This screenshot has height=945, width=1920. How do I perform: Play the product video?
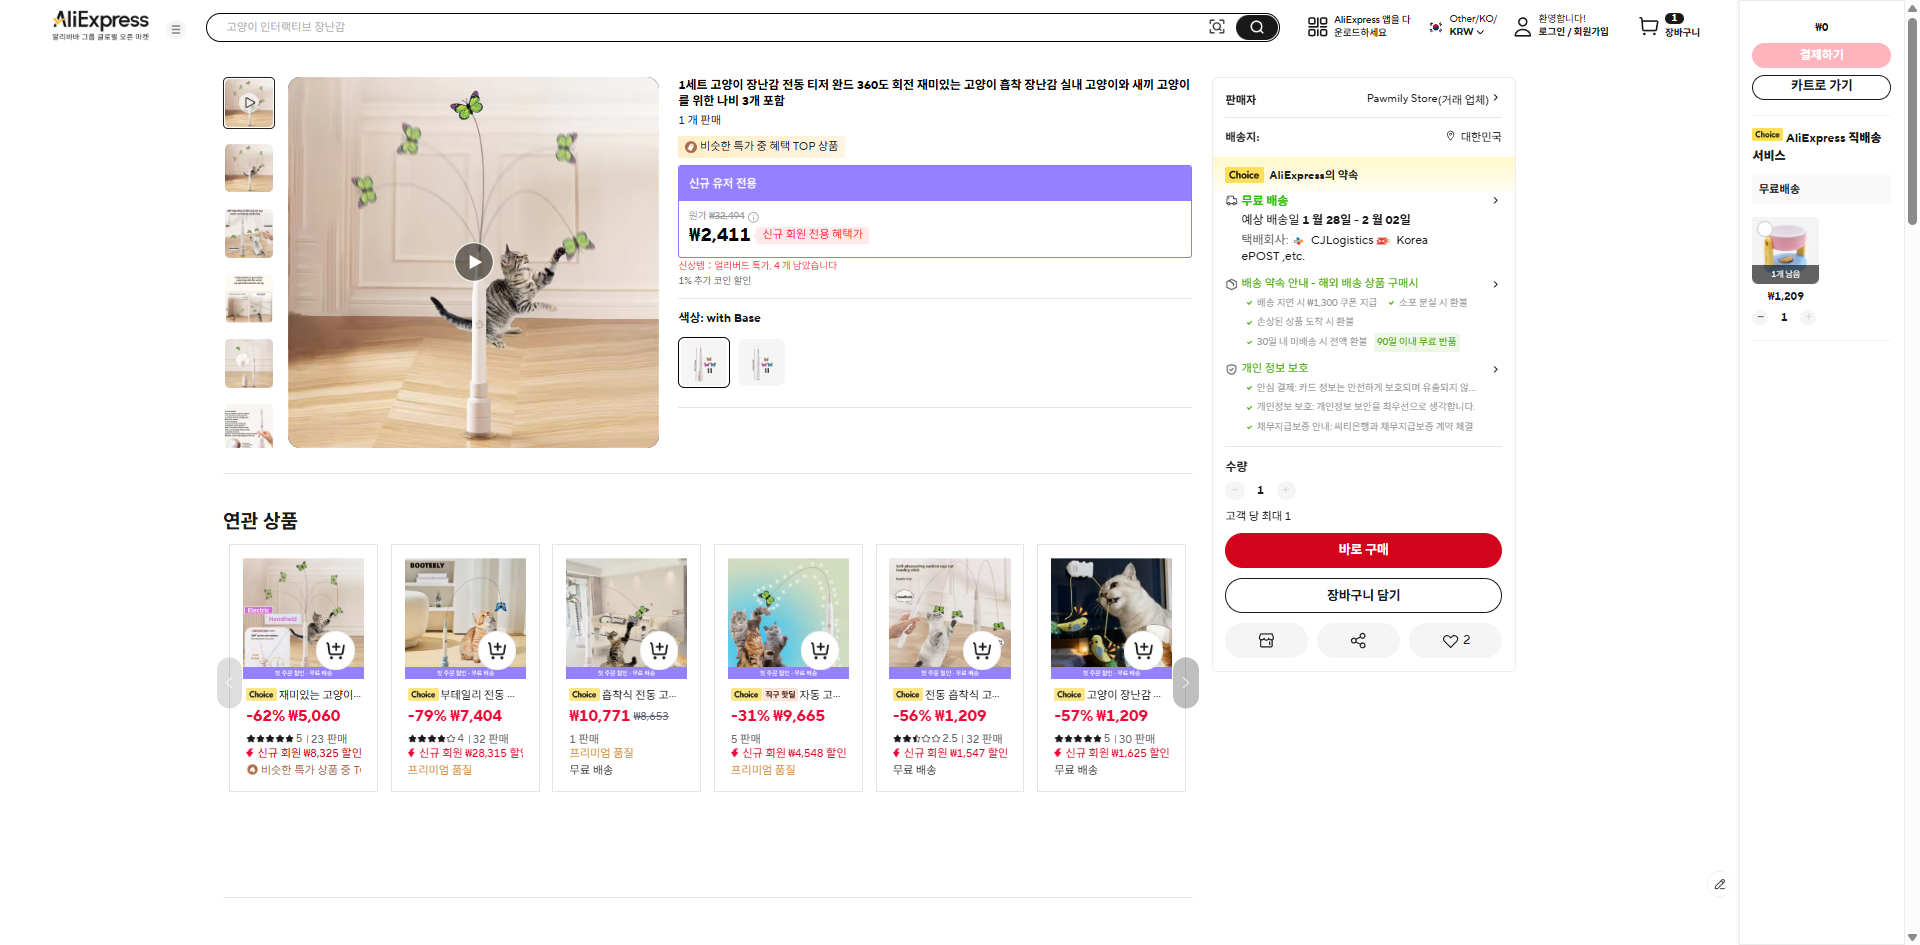pos(474,262)
